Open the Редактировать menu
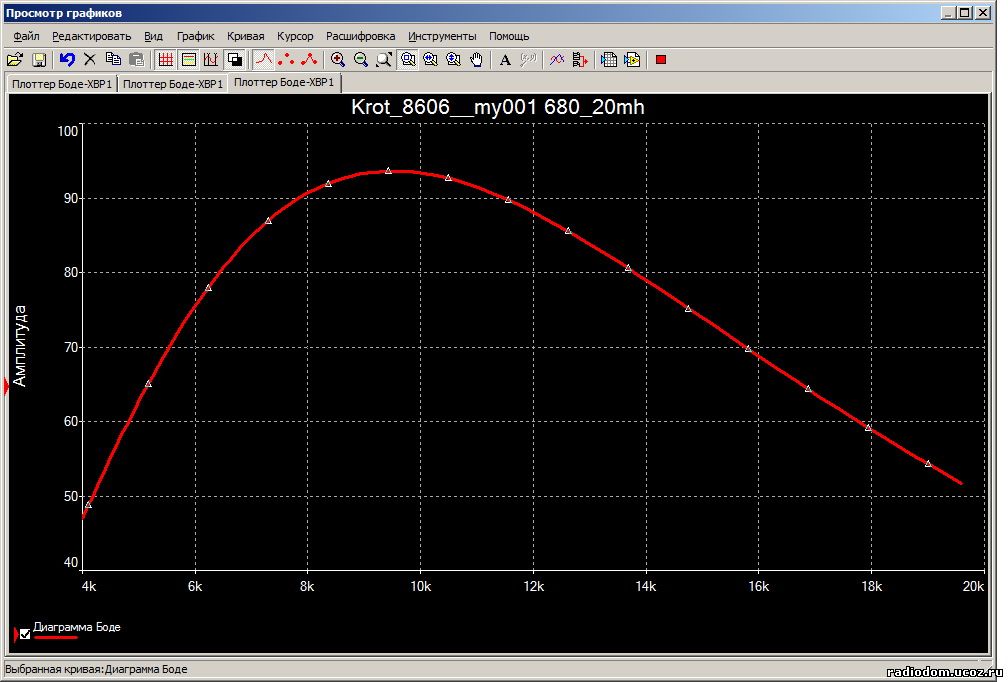 (x=91, y=37)
